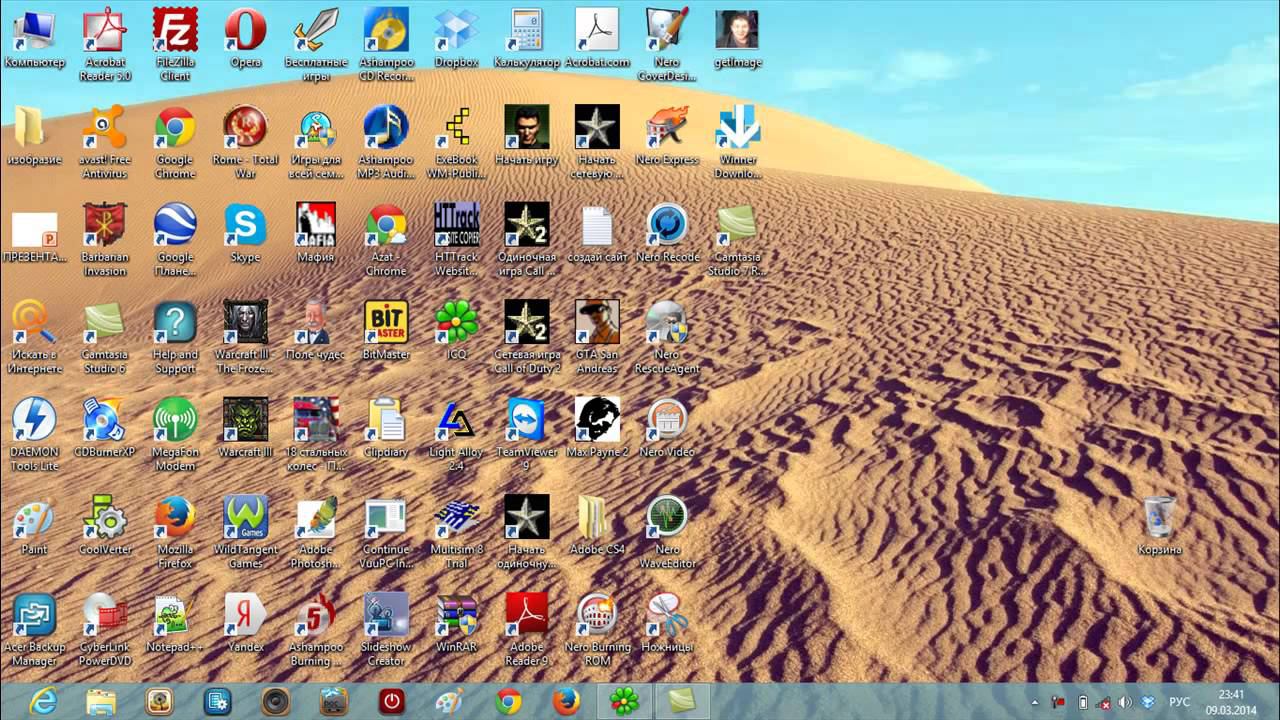The height and width of the screenshot is (720, 1280).
Task: Click Chrome icon in taskbar
Action: pos(508,702)
